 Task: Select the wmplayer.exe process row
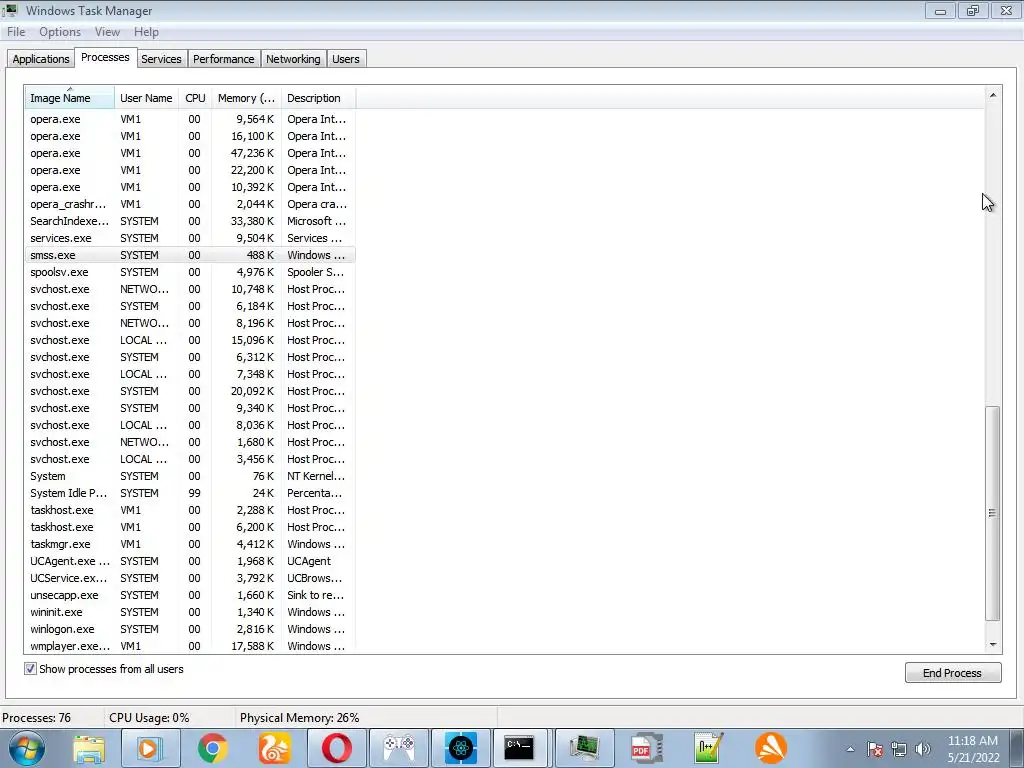coord(190,646)
